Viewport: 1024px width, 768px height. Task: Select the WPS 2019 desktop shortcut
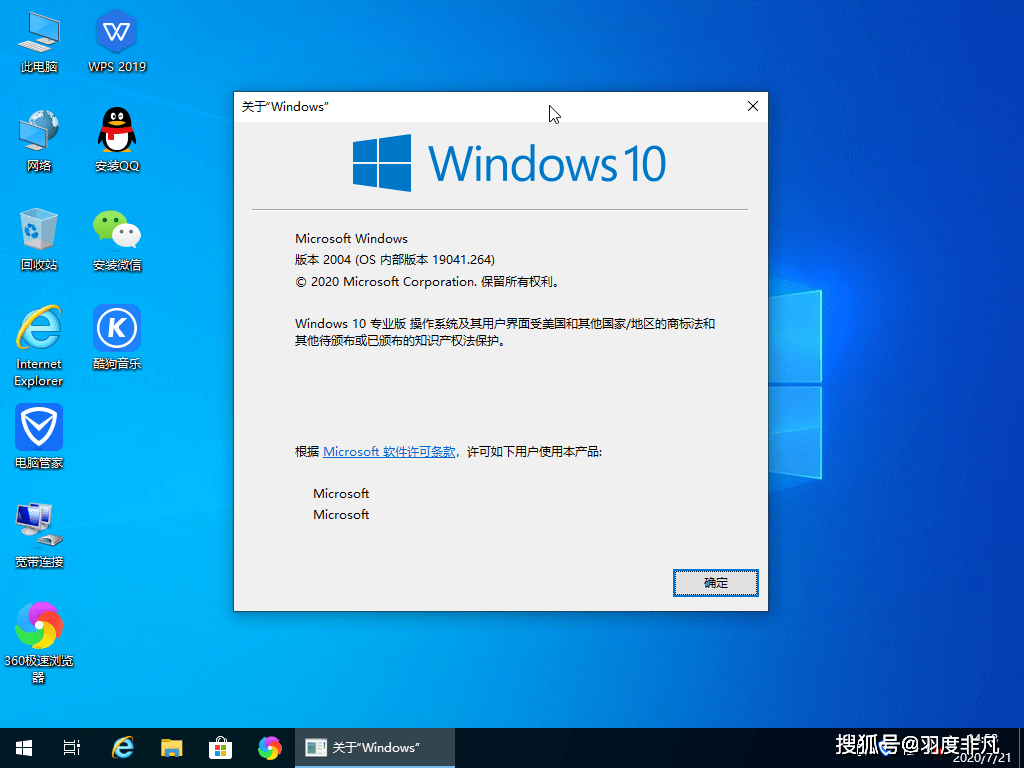click(x=117, y=42)
